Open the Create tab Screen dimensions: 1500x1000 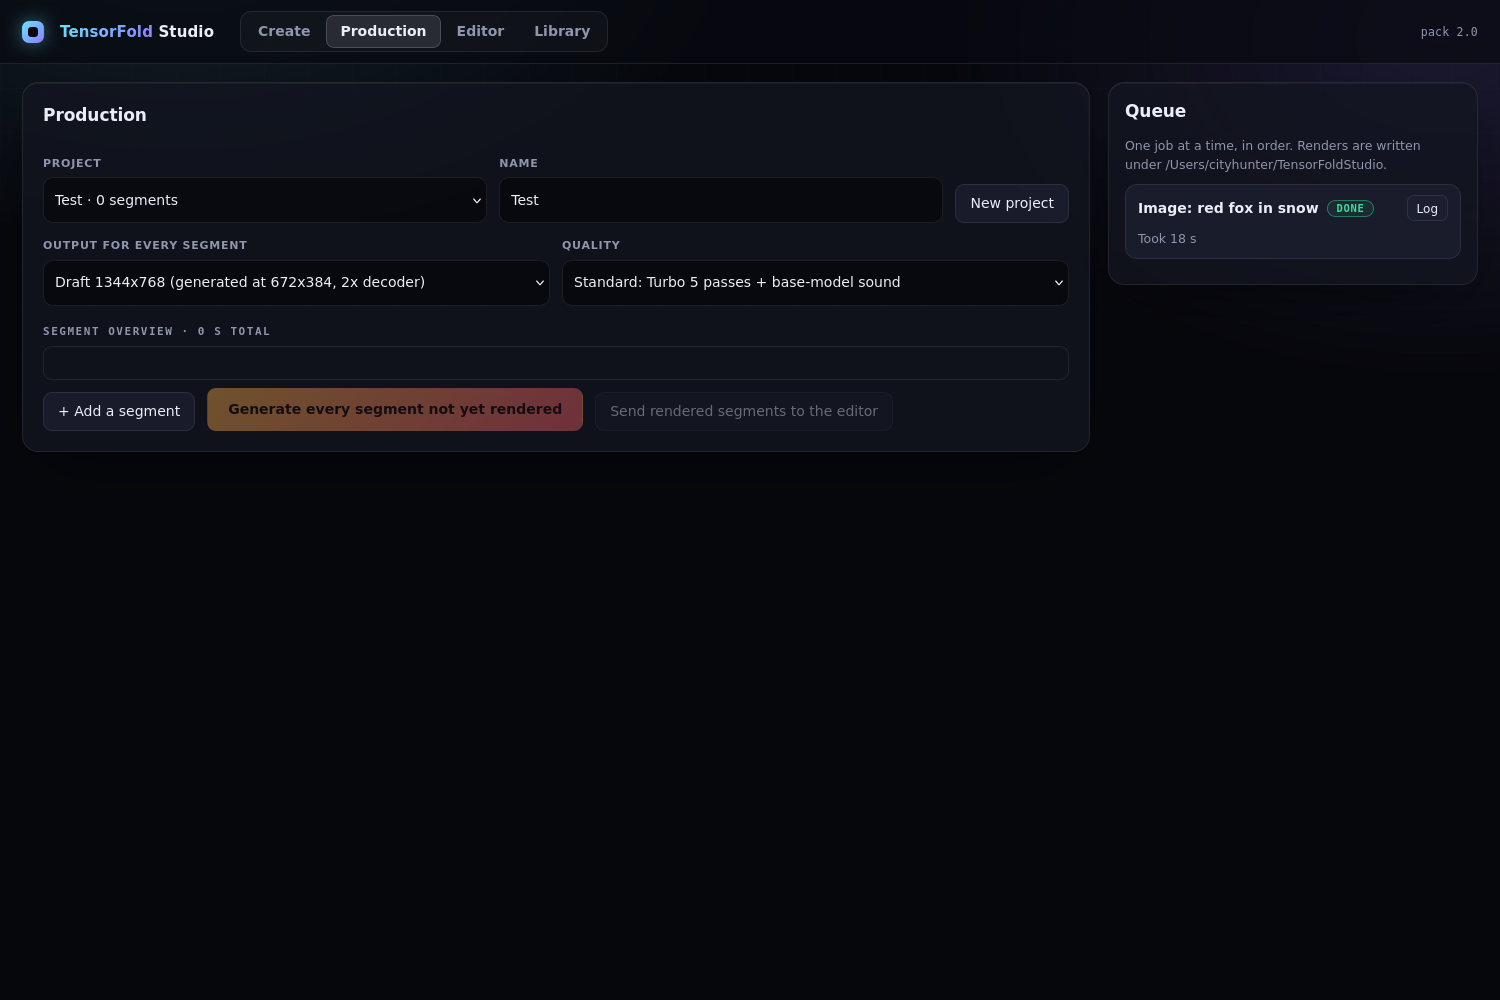(x=284, y=31)
